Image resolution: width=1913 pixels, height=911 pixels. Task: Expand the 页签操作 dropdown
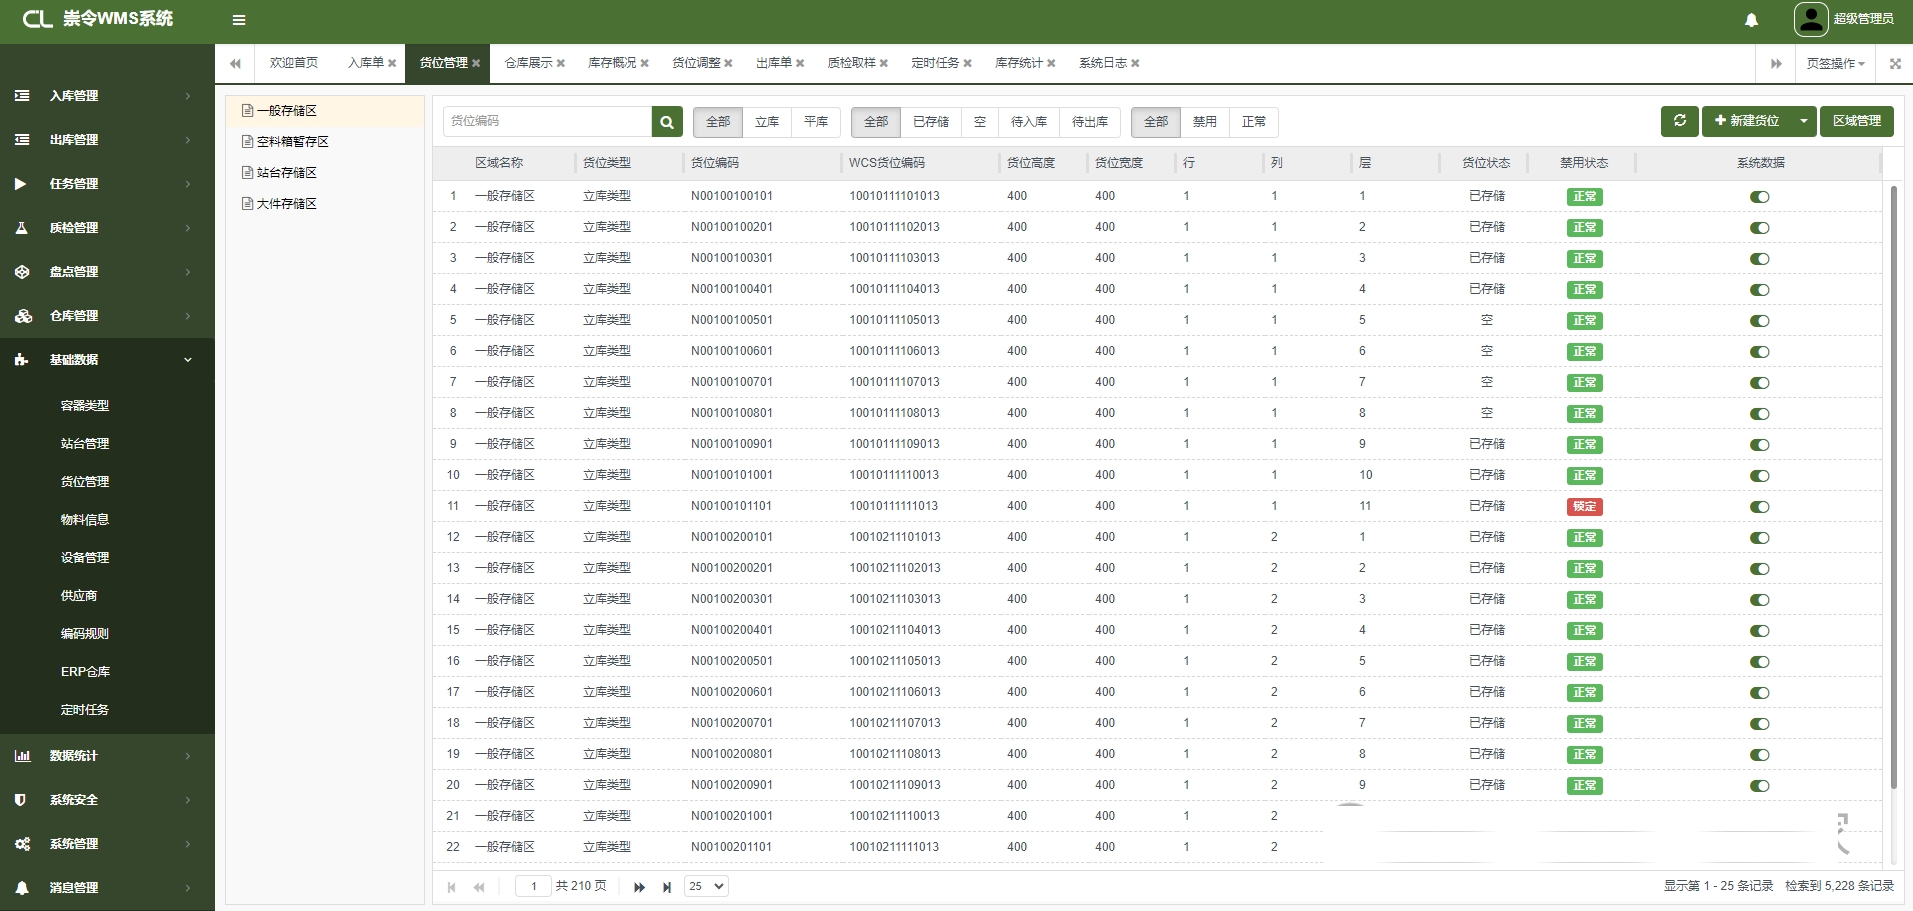tap(1835, 63)
